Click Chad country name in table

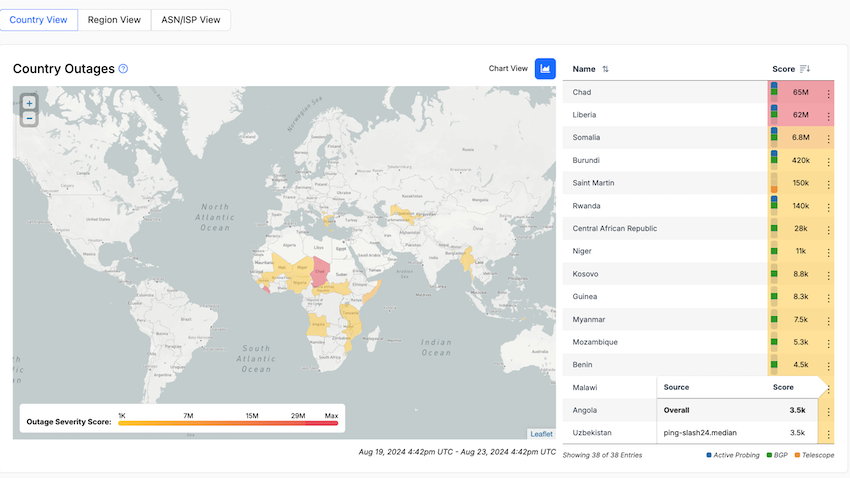(x=582, y=92)
